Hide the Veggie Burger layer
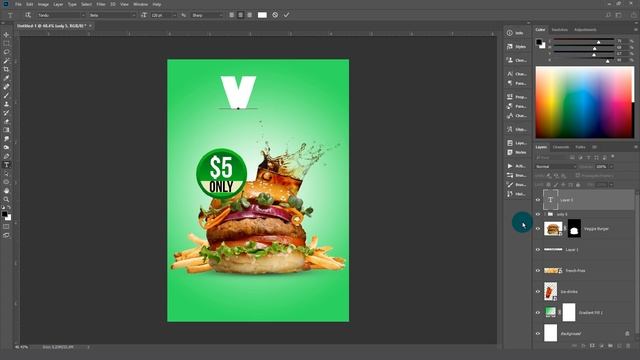Image resolution: width=640 pixels, height=360 pixels. click(538, 229)
